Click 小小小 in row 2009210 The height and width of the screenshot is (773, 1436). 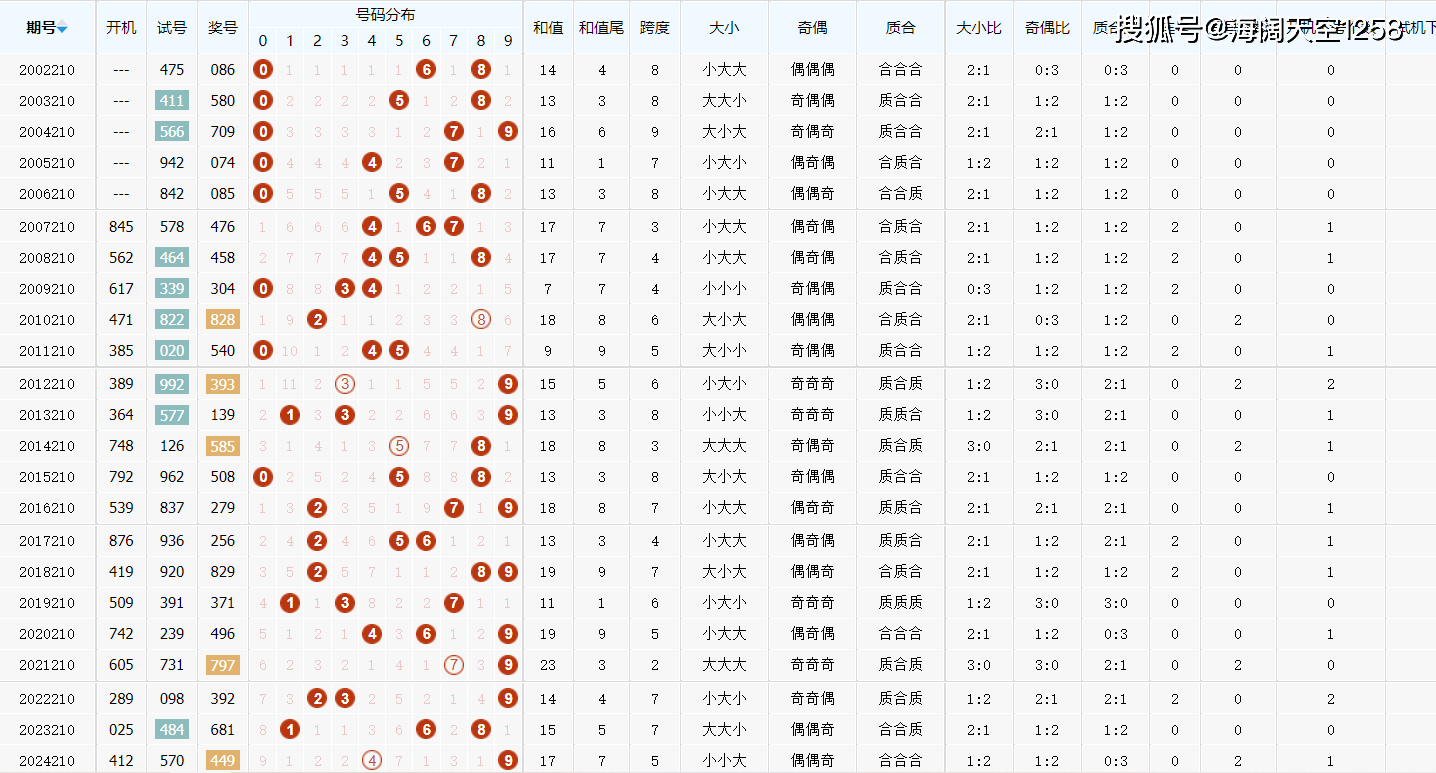(x=724, y=289)
